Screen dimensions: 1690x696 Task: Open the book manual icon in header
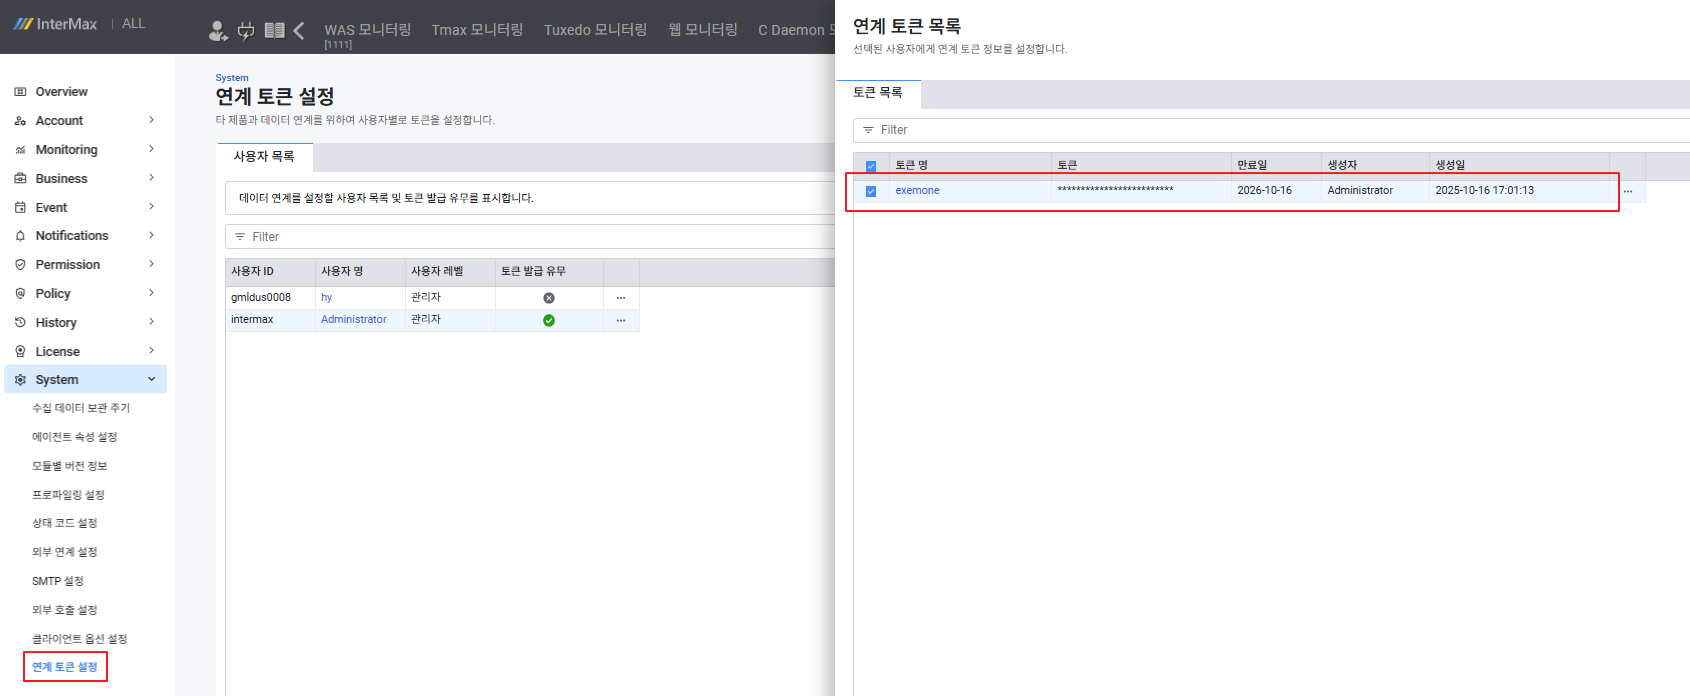point(274,31)
